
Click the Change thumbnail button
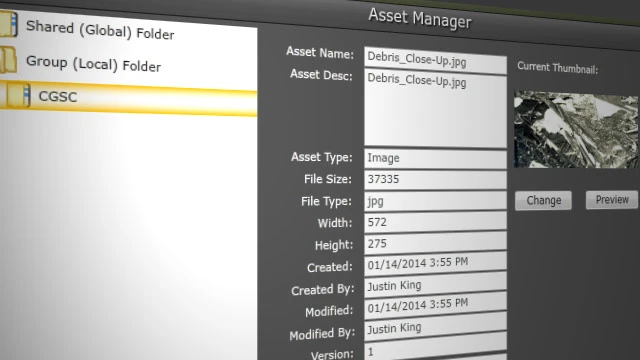pyautogui.click(x=543, y=200)
